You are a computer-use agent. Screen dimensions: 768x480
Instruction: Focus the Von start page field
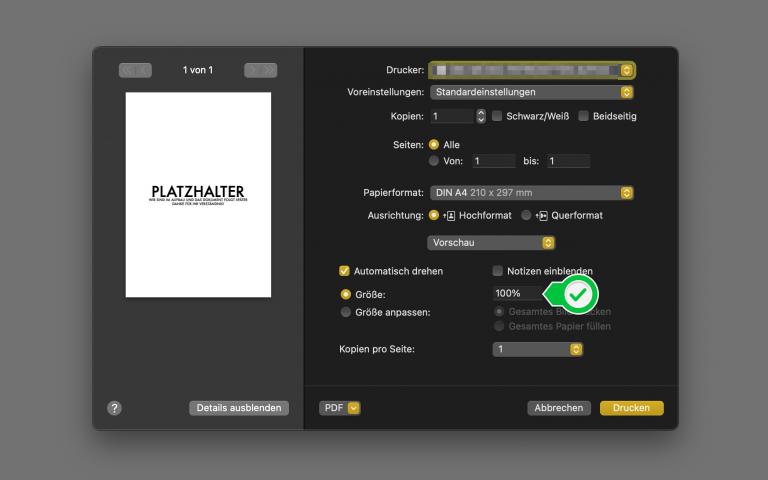pyautogui.click(x=494, y=161)
